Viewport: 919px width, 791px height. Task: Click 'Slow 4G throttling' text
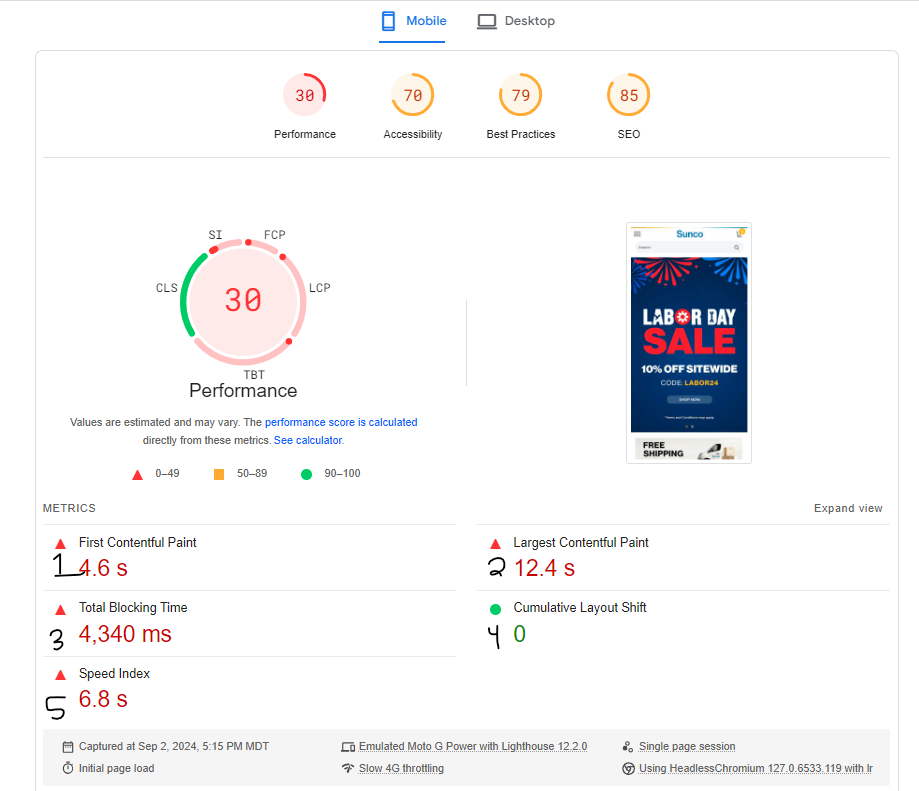[401, 768]
